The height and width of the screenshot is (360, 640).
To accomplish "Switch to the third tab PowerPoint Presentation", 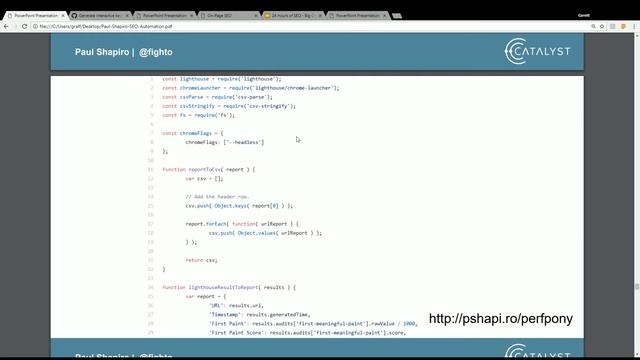I will click(x=164, y=16).
